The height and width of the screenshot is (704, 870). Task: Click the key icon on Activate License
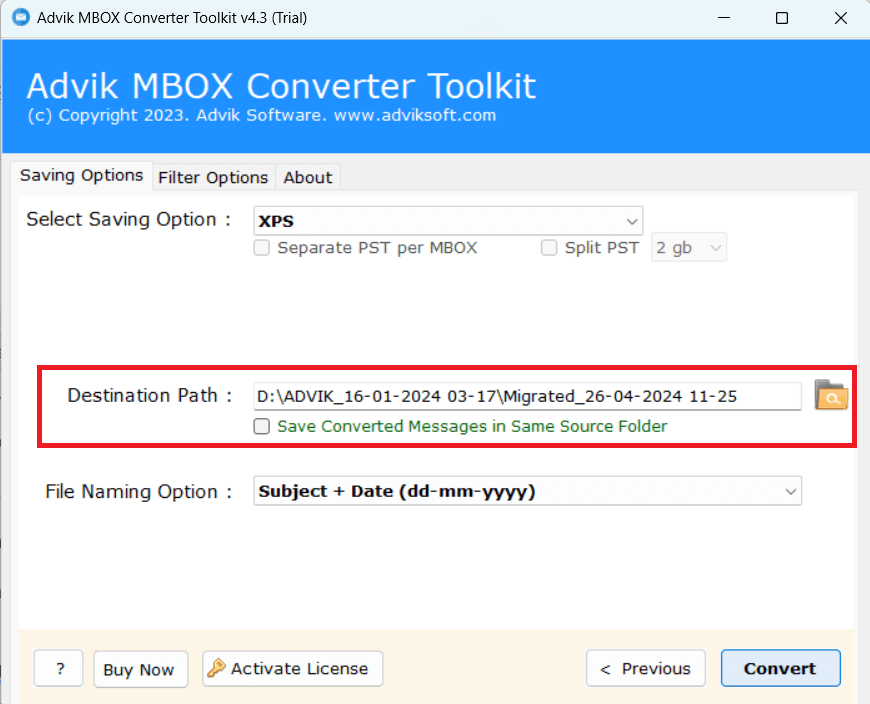216,669
